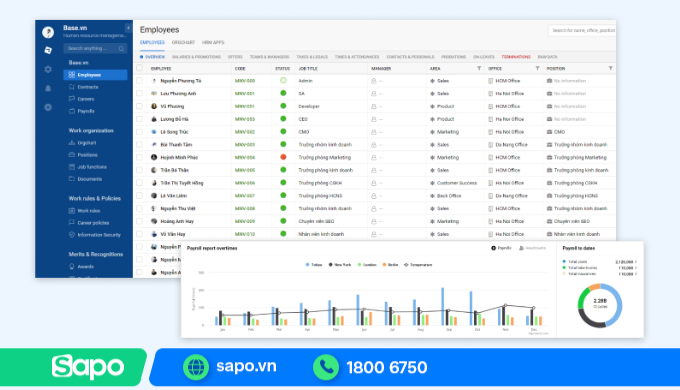Toggle the select-all checkbox in table header

tap(139, 68)
